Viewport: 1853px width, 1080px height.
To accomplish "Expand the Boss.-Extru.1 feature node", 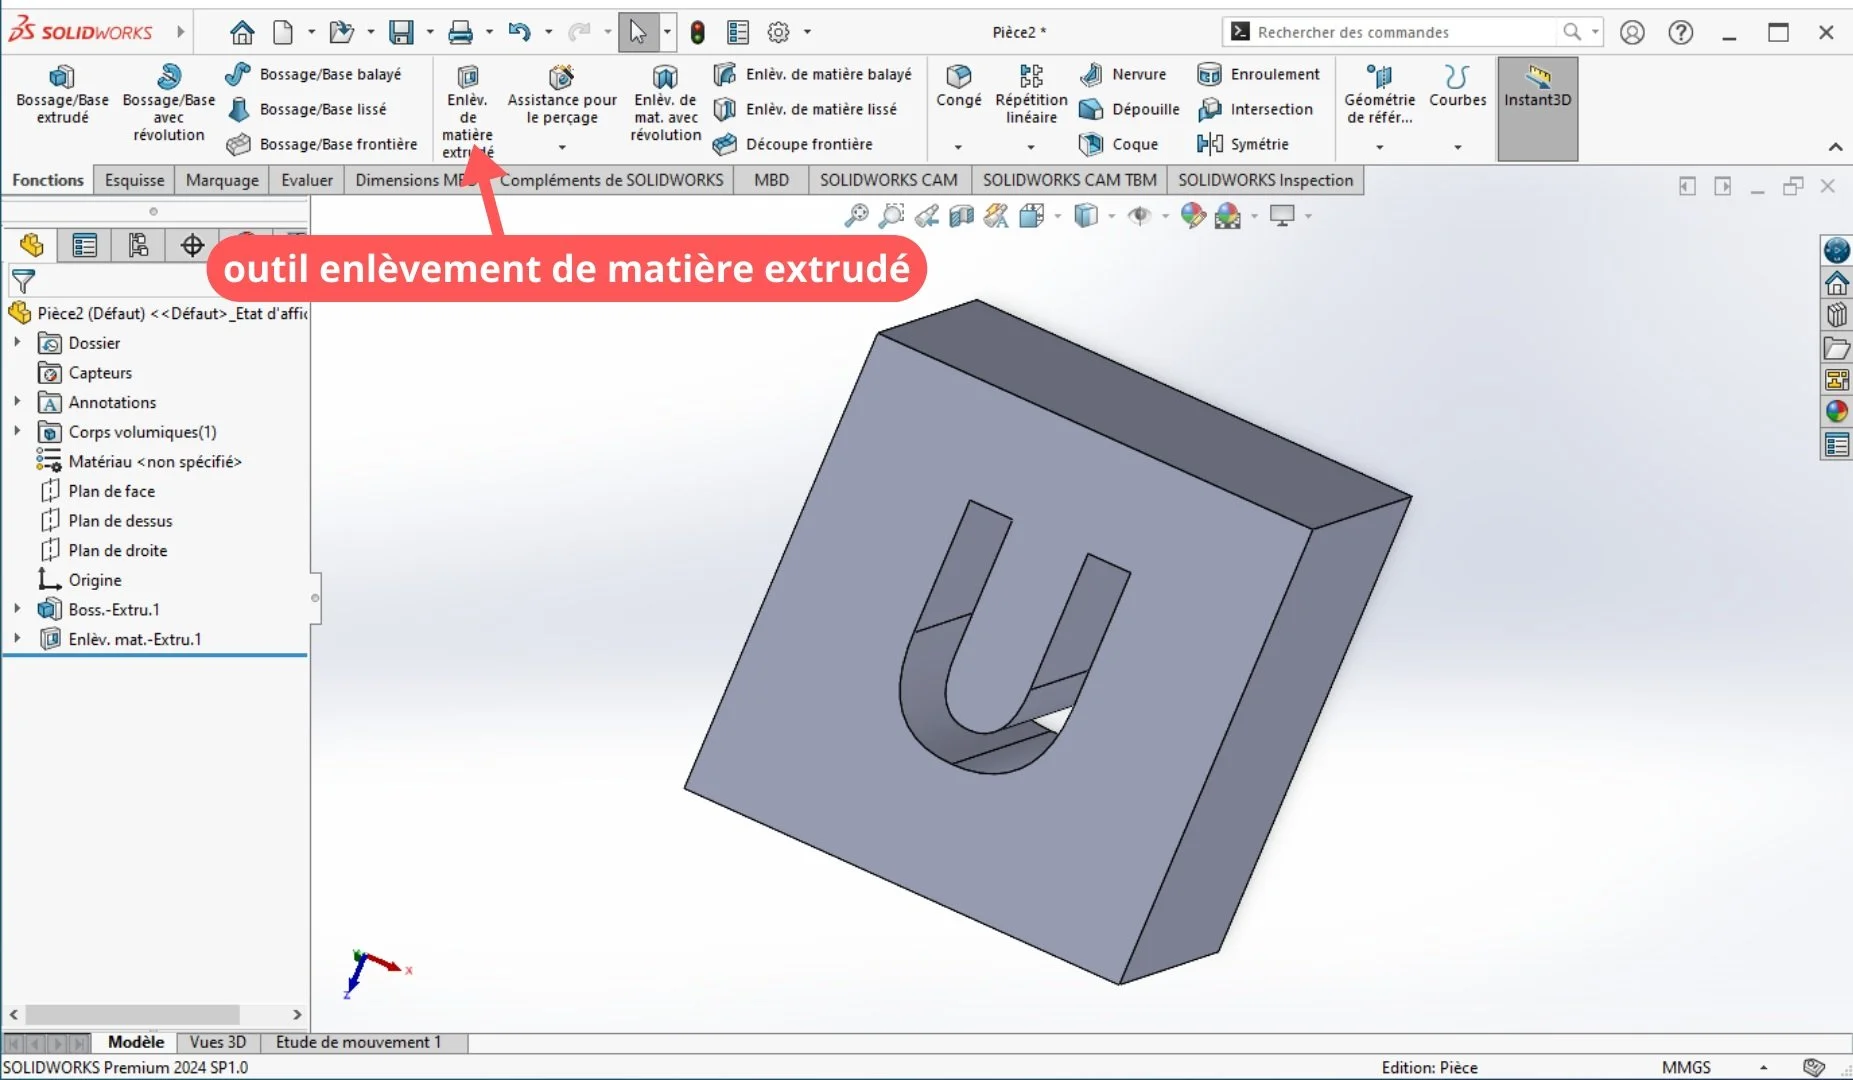I will click(16, 609).
